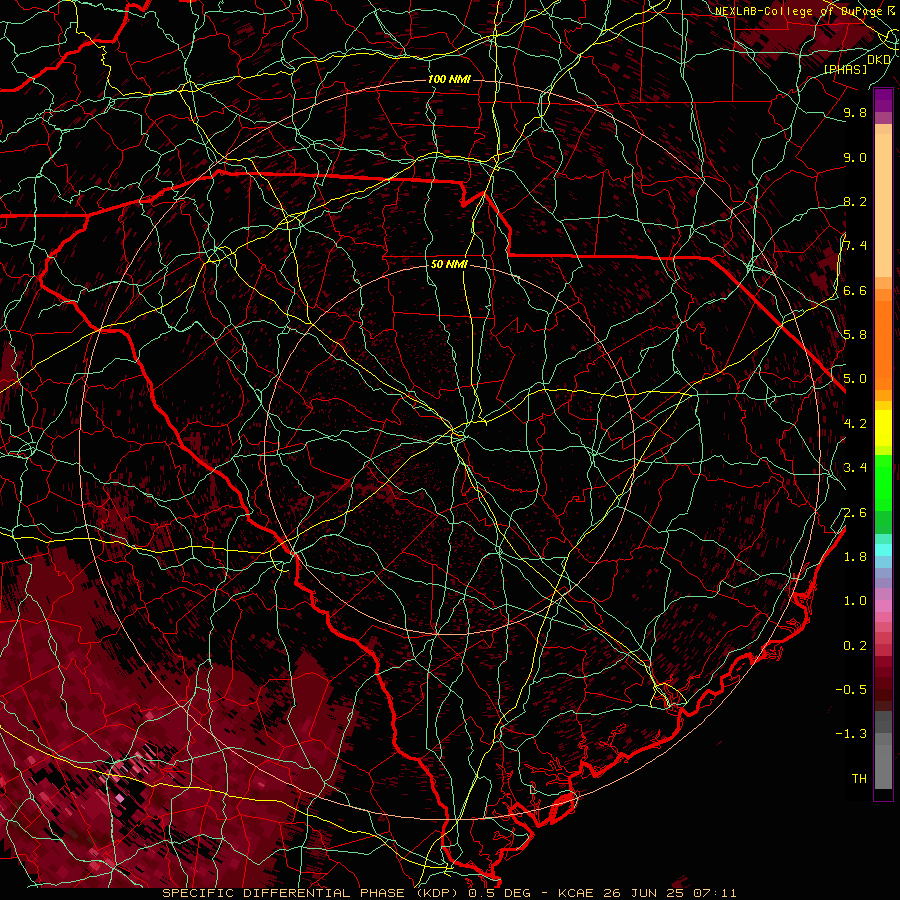This screenshot has width=900, height=900.
Task: Click the 5.8 value on the color scale
Action: [x=855, y=335]
